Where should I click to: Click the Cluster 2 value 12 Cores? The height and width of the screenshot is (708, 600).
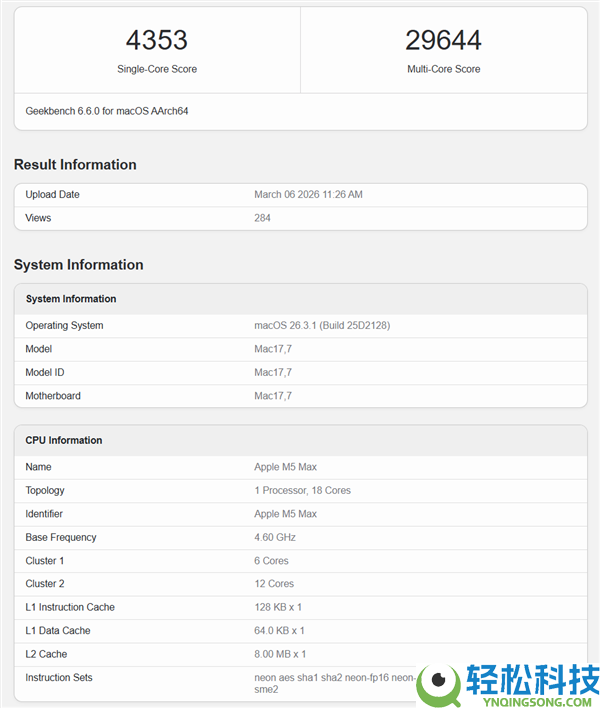pos(274,584)
